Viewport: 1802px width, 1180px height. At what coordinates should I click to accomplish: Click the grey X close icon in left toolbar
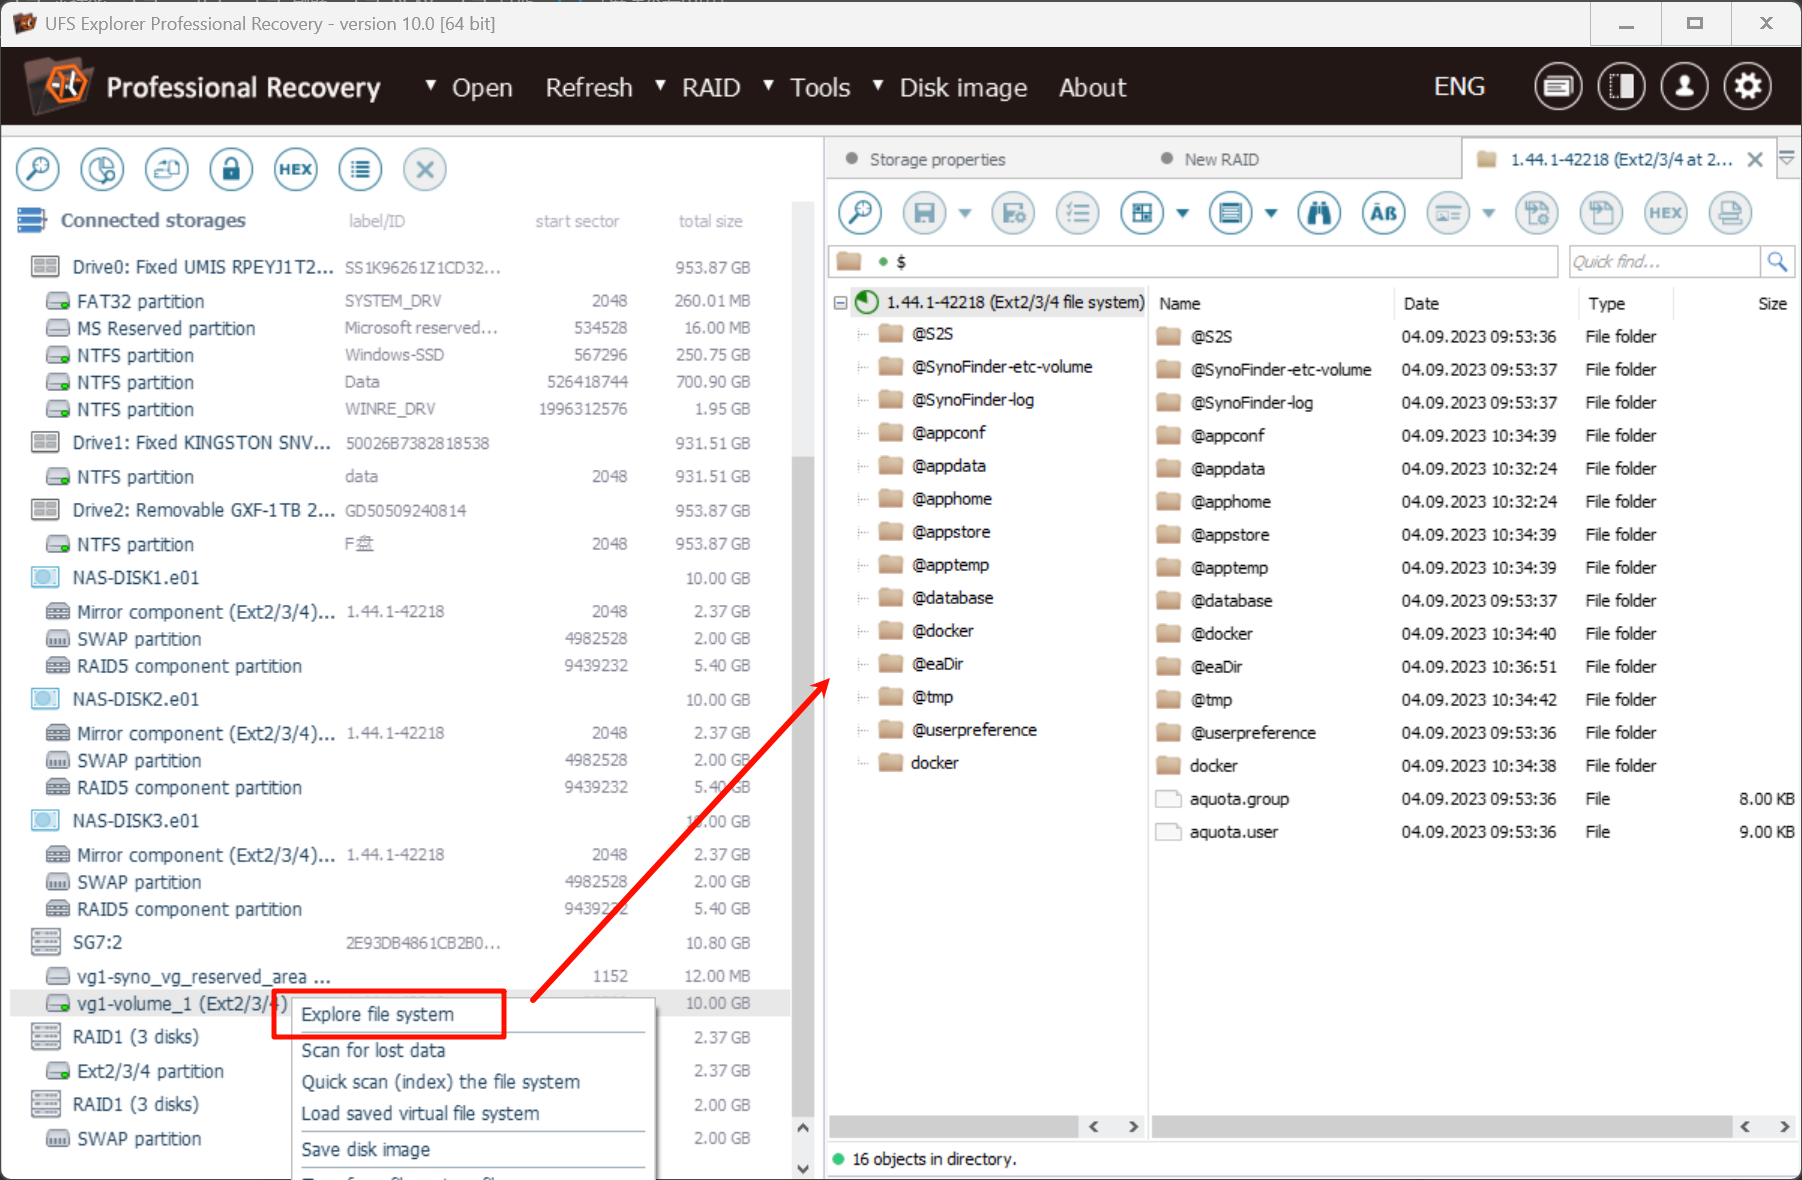pos(425,170)
